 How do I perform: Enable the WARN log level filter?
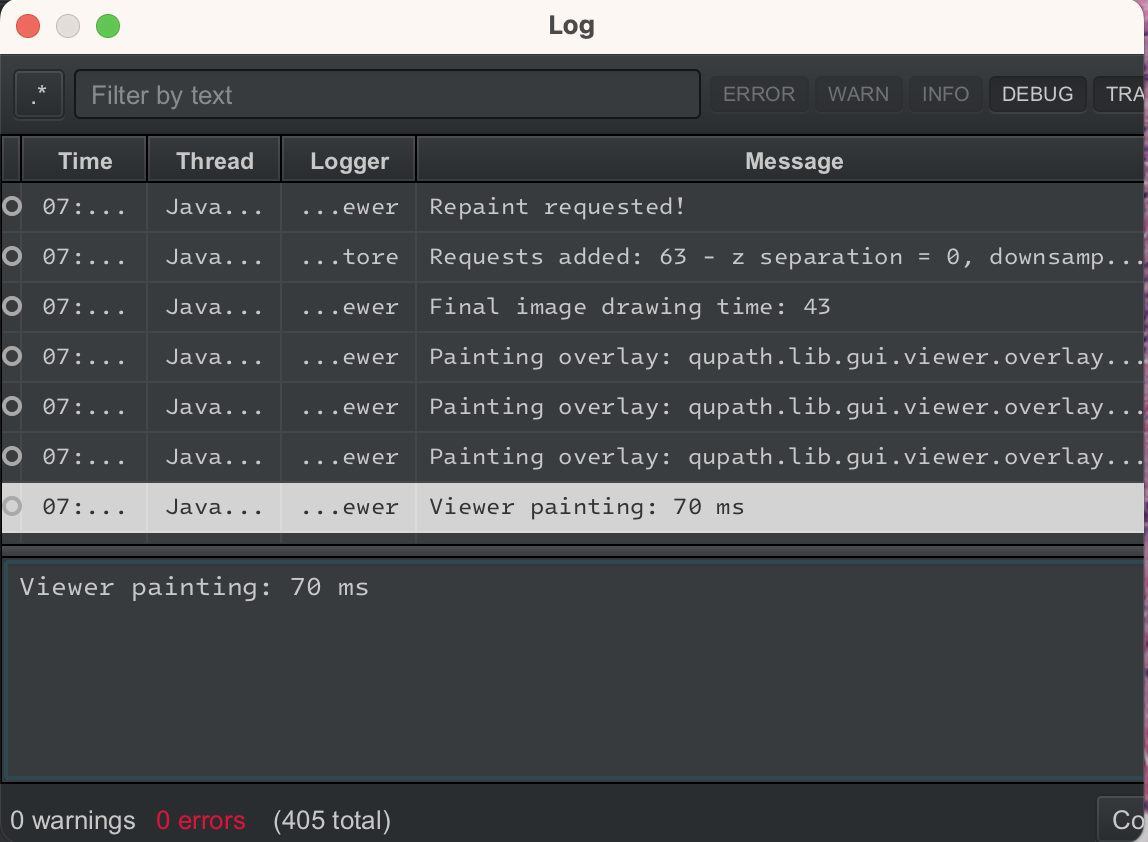tap(858, 94)
